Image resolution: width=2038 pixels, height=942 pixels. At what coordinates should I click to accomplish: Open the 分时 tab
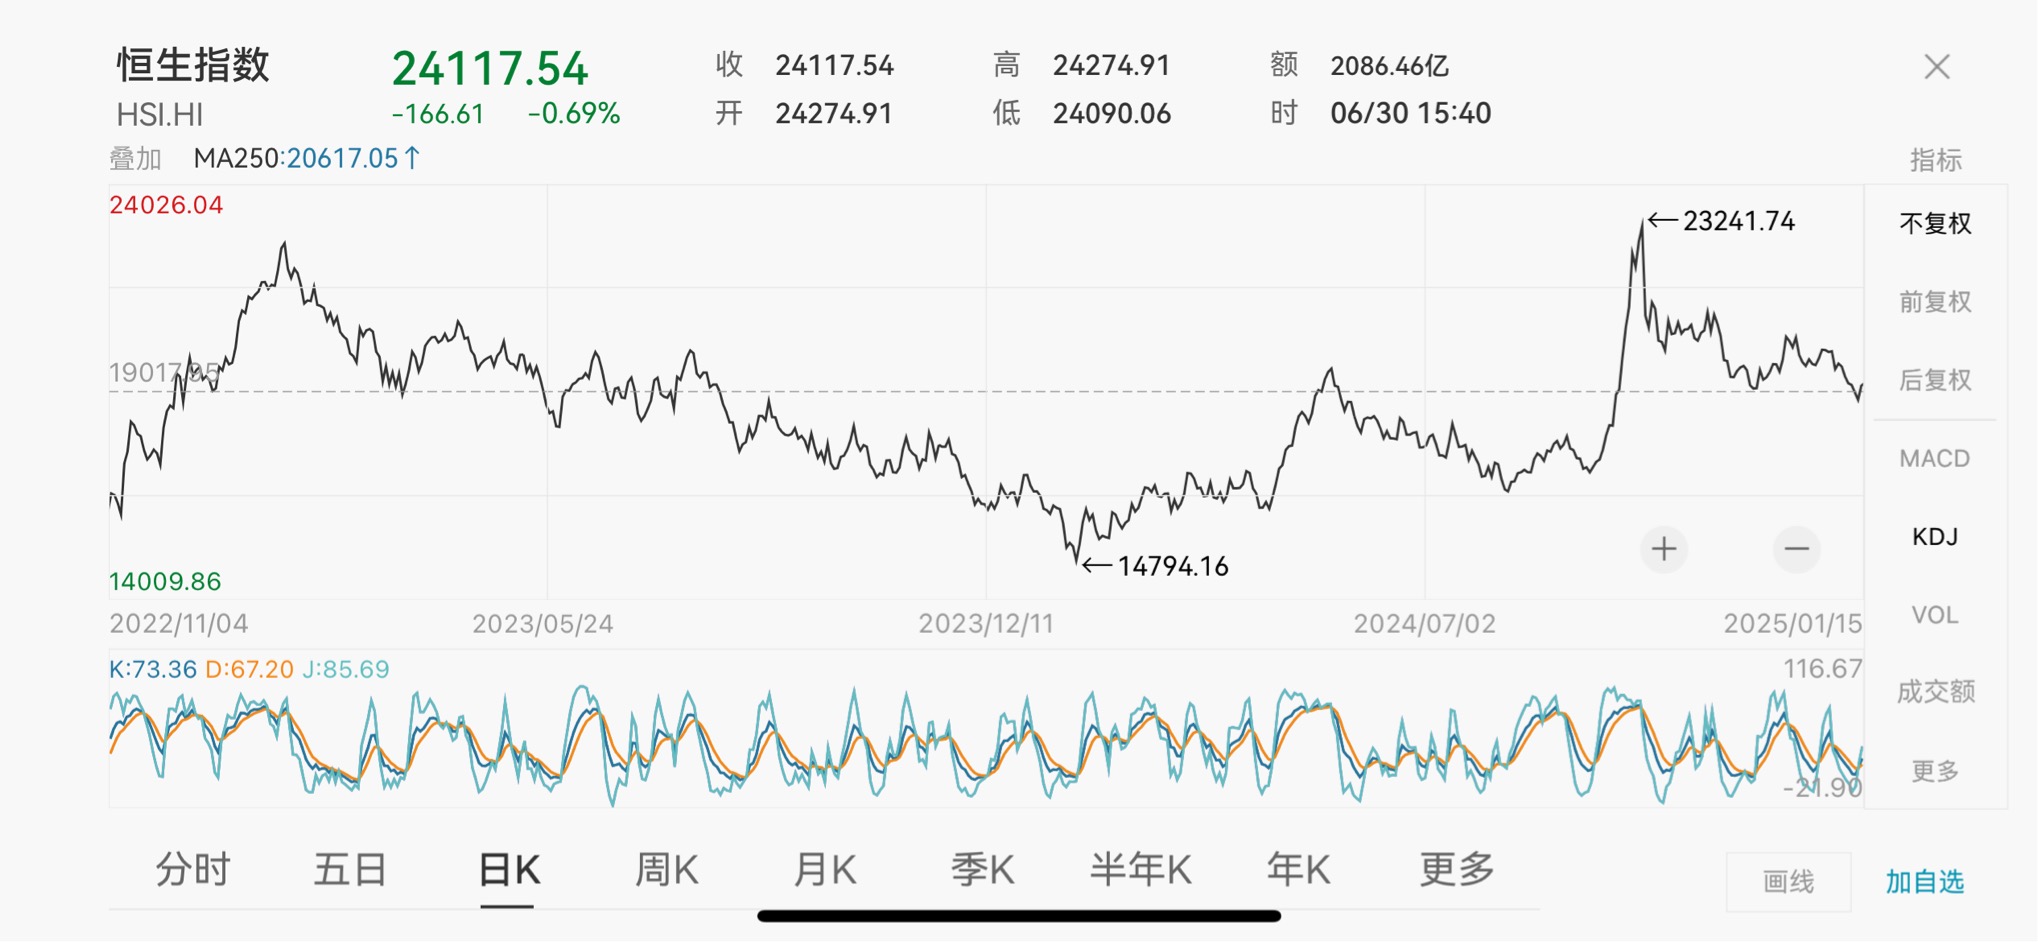click(193, 869)
